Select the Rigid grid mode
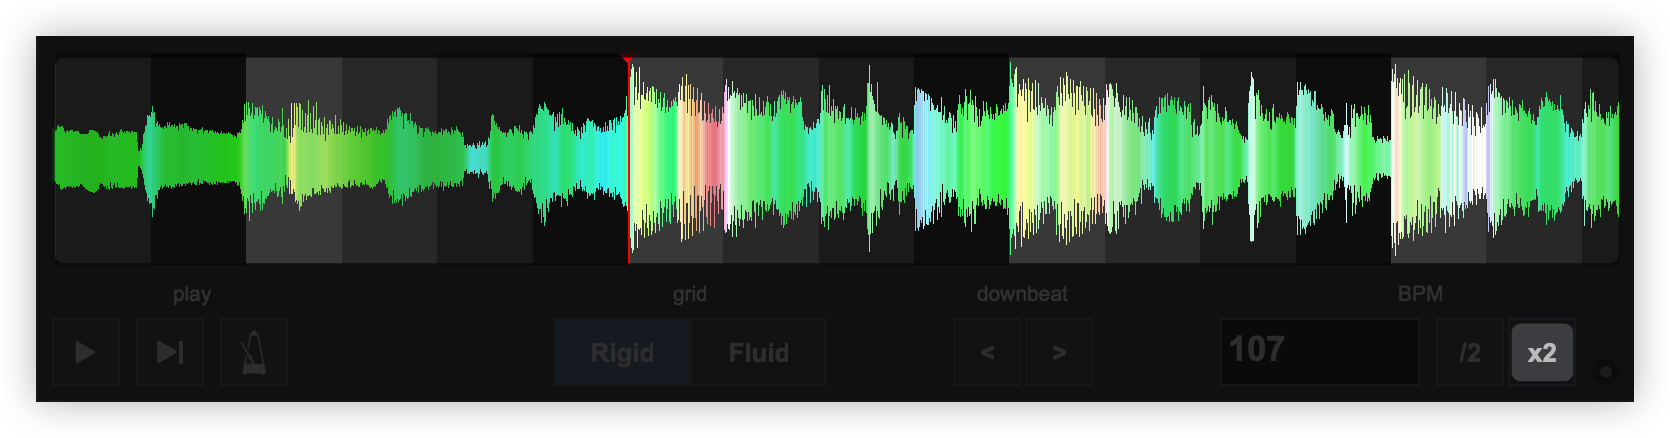 pyautogui.click(x=622, y=353)
